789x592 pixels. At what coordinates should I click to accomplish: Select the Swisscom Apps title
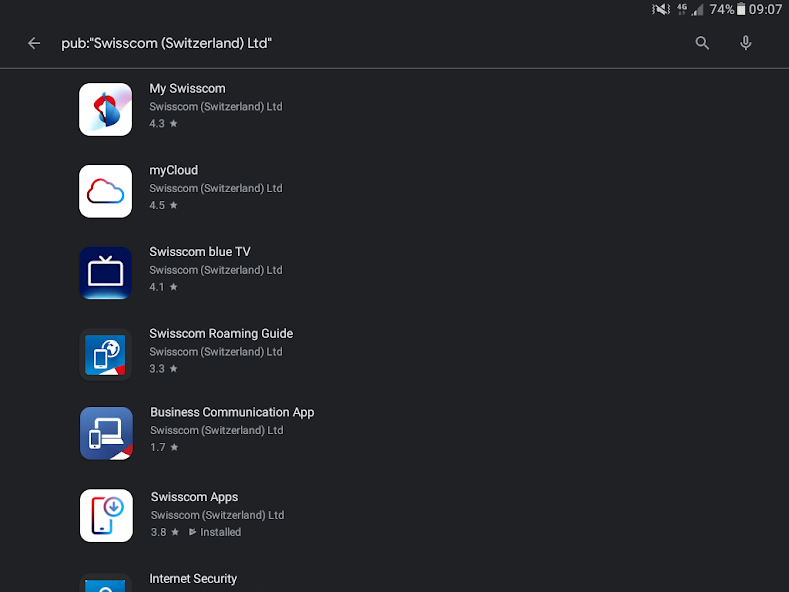coord(194,497)
